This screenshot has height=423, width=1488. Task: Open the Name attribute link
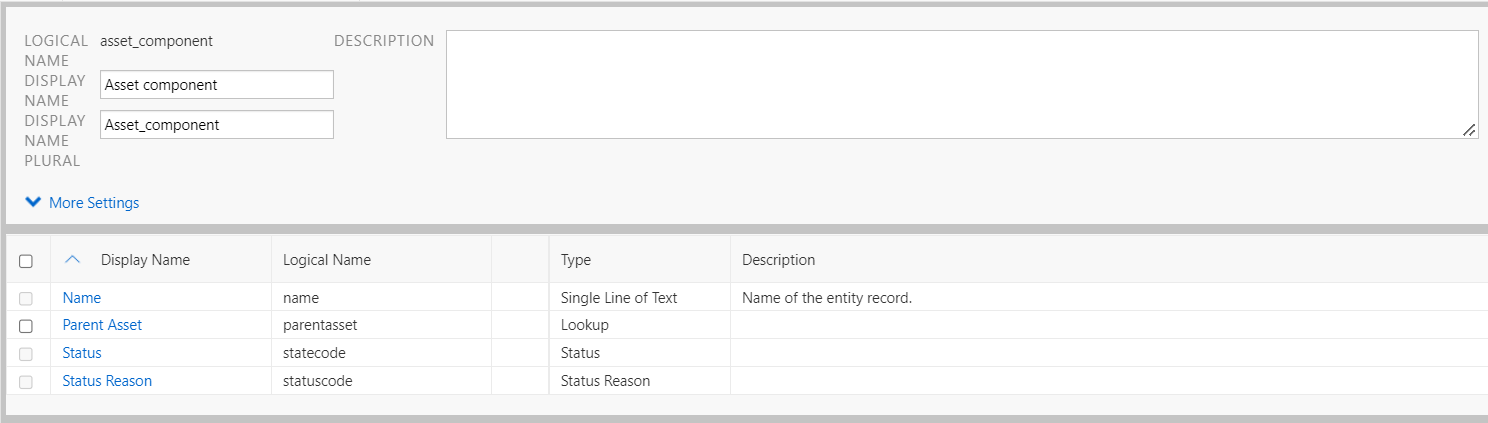pos(82,298)
